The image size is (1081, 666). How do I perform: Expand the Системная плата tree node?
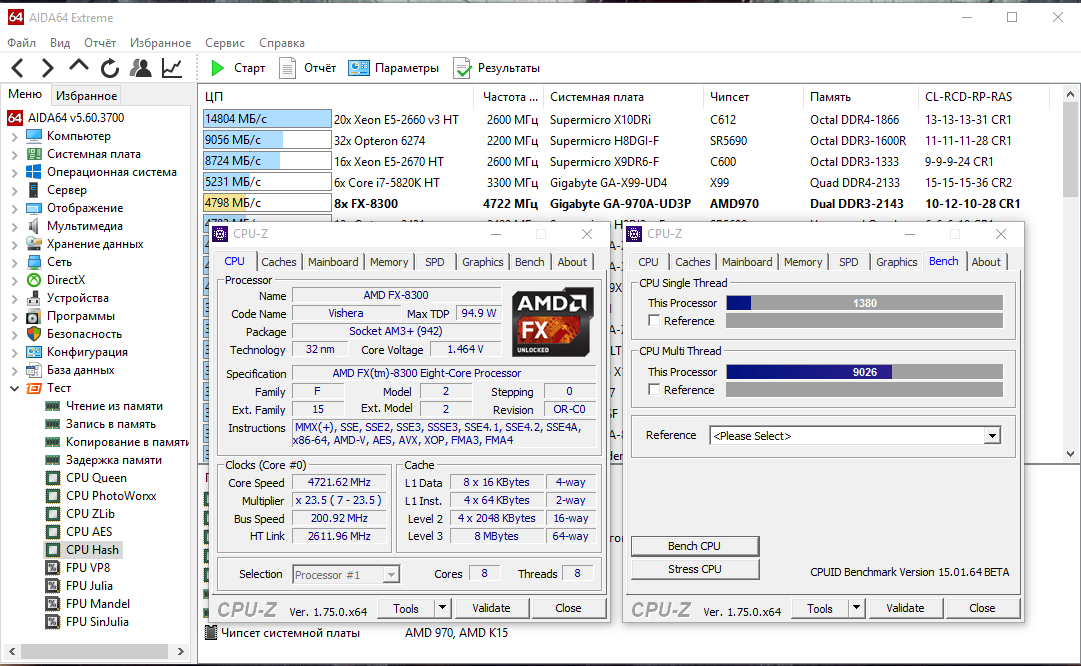(x=14, y=154)
